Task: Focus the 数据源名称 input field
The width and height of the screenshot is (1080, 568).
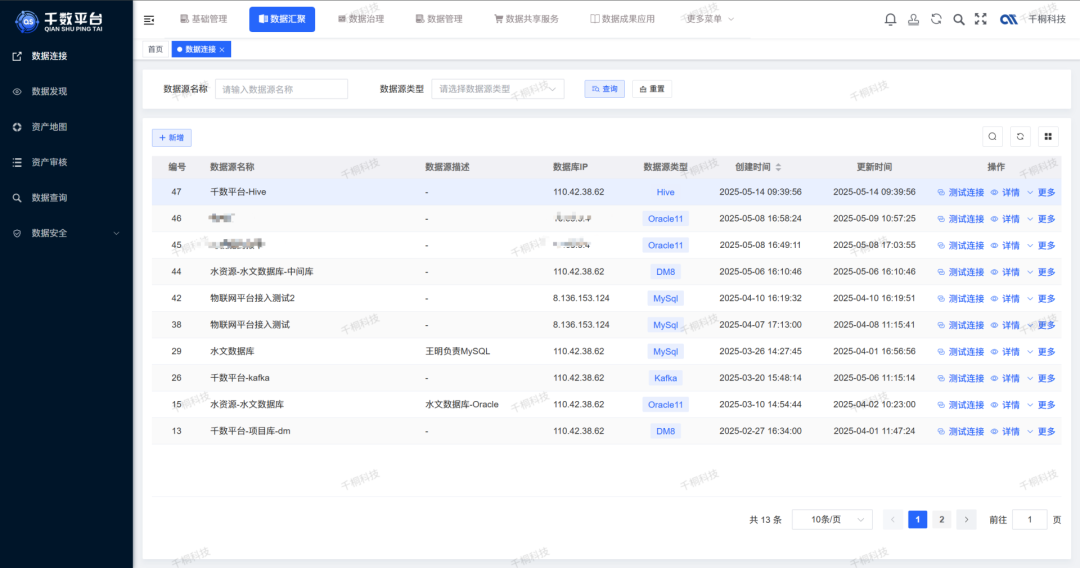Action: point(281,89)
